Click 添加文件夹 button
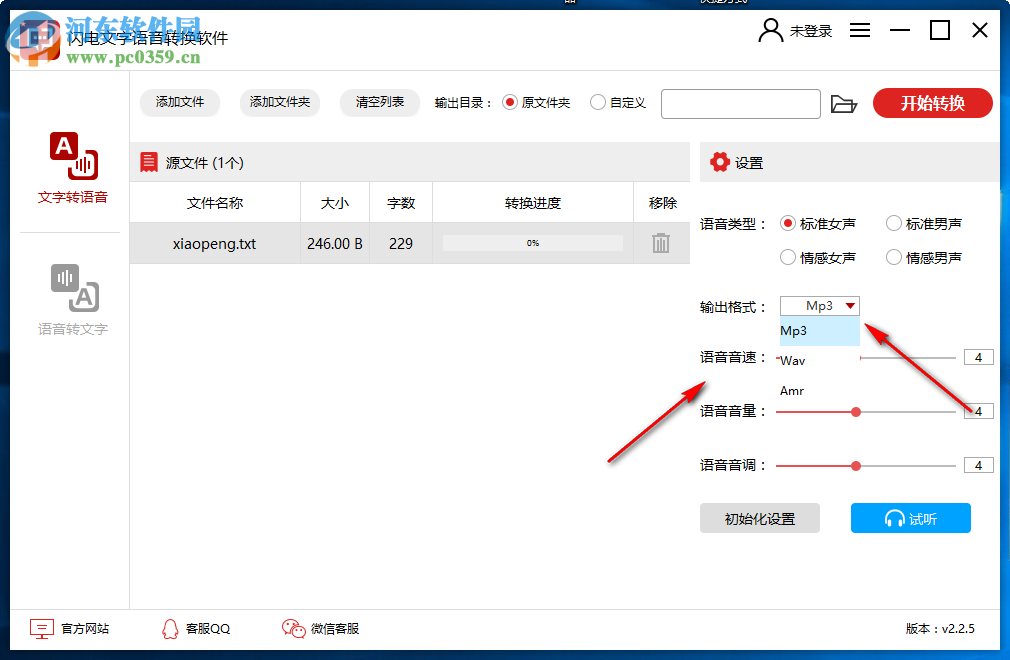 tap(280, 102)
